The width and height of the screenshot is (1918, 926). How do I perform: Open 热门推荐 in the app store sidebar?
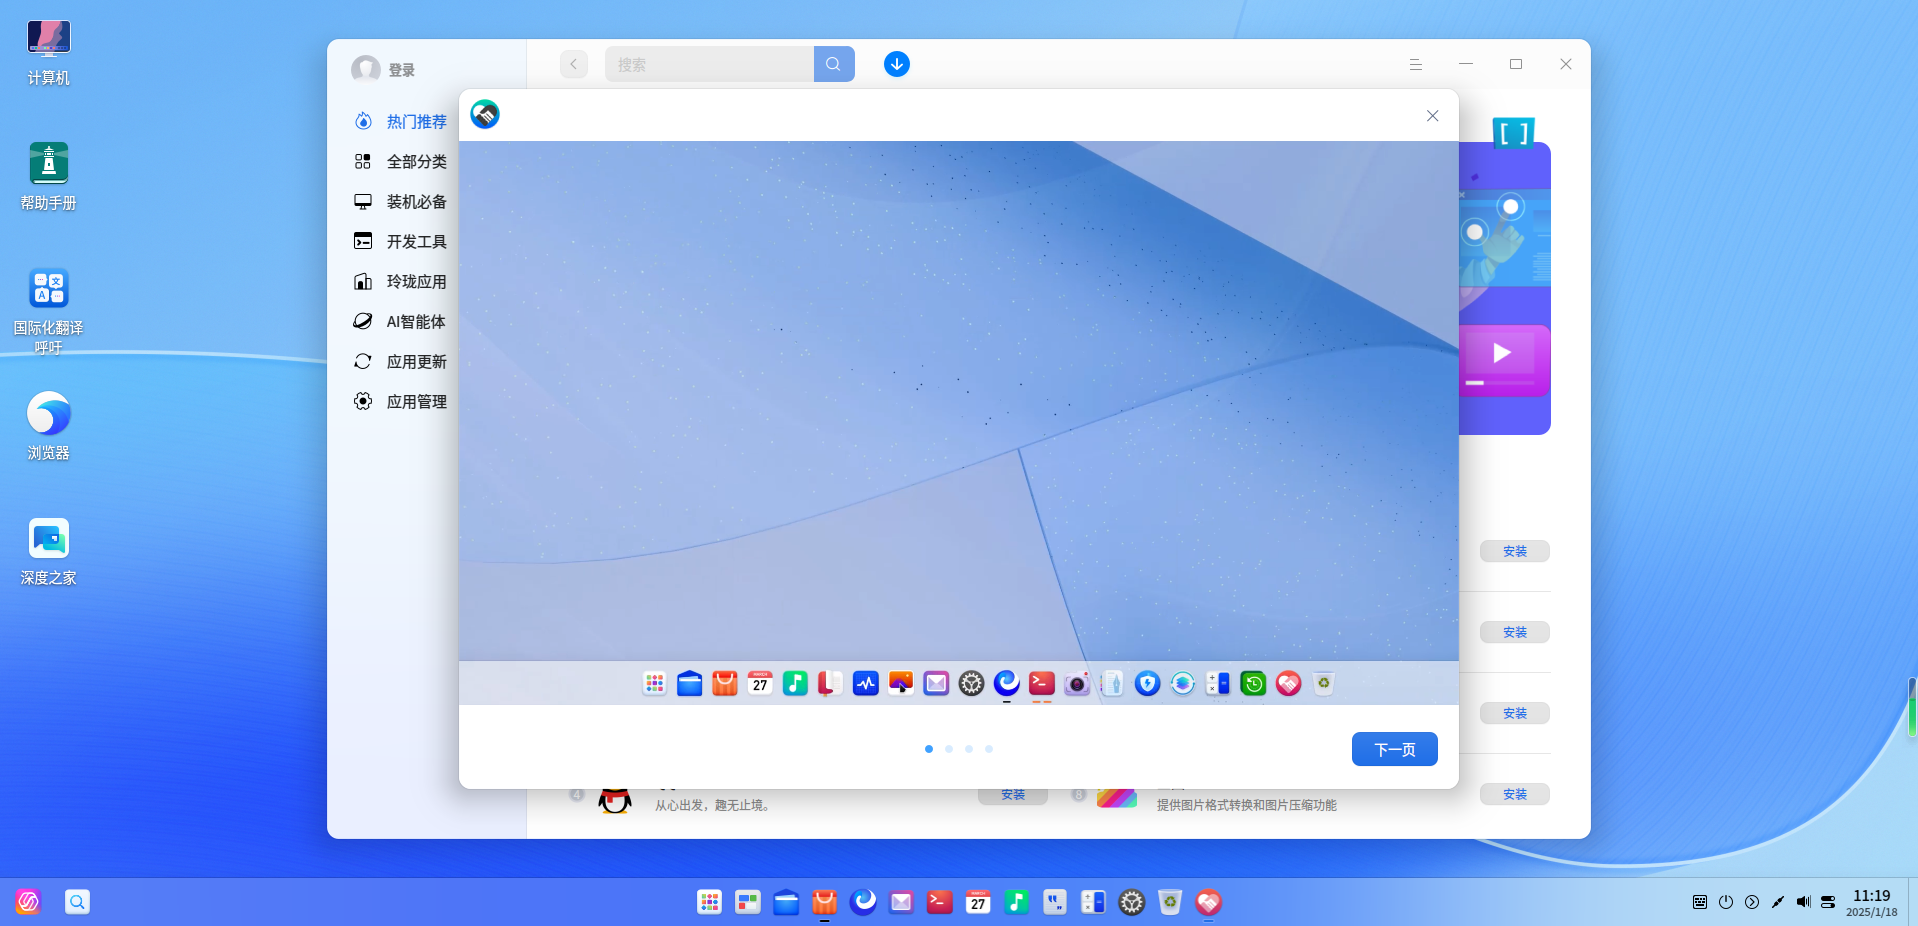coord(401,121)
